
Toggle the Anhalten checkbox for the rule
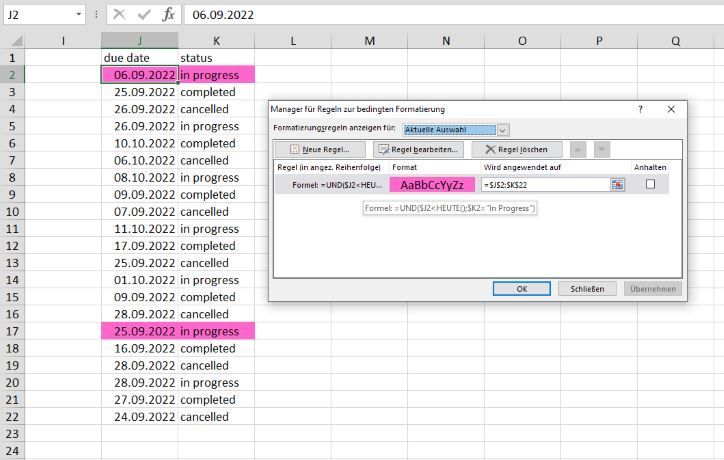[x=651, y=184]
